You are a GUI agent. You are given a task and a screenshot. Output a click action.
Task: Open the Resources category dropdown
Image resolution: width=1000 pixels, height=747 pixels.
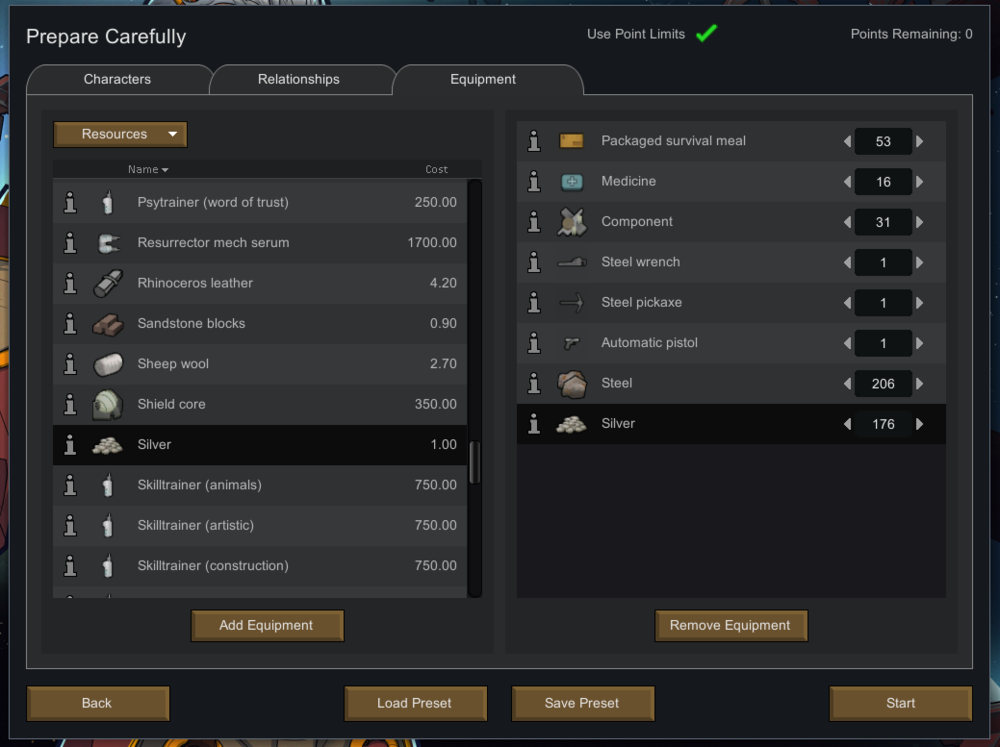coord(120,134)
